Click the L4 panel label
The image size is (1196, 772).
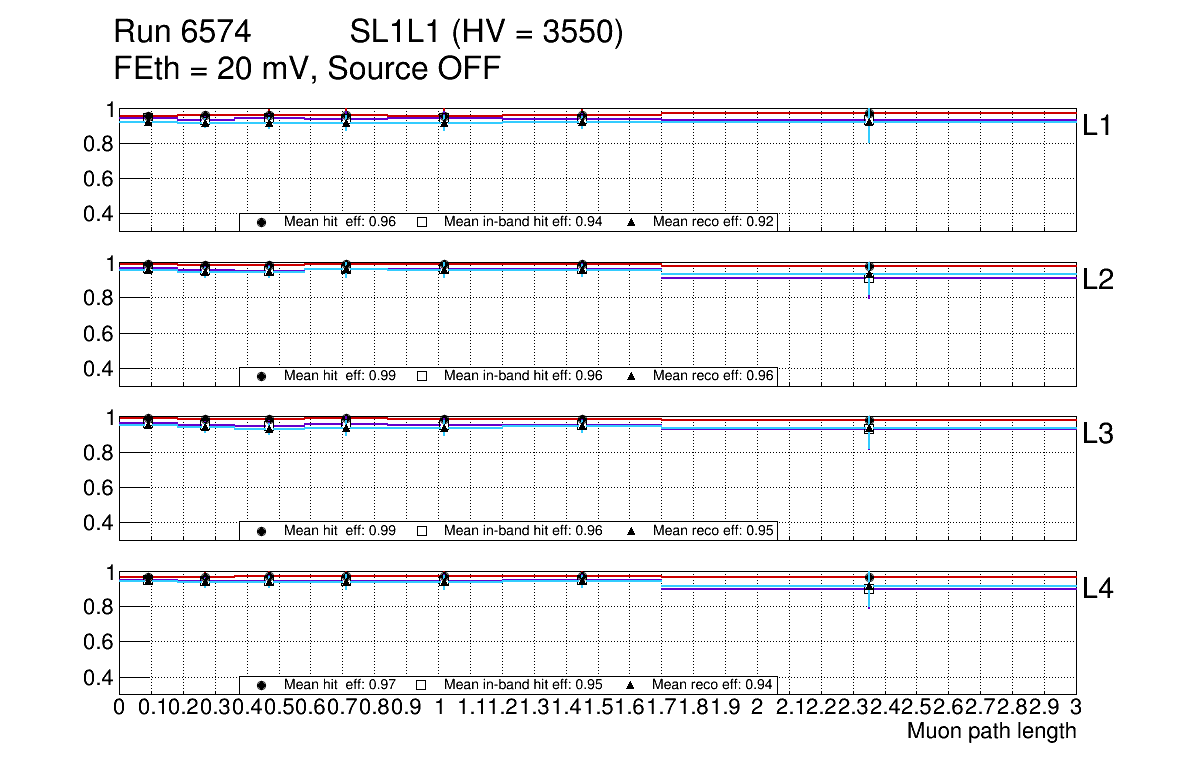[1098, 589]
